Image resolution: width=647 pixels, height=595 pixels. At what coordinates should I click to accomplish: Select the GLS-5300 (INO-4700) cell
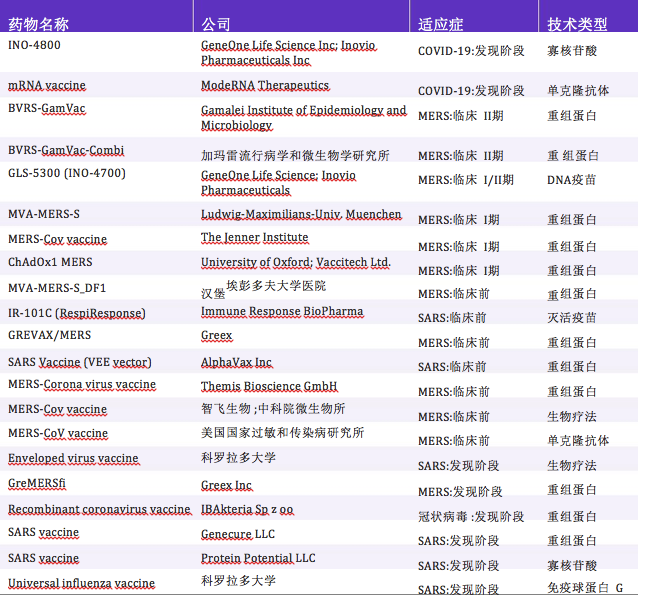[x=67, y=173]
